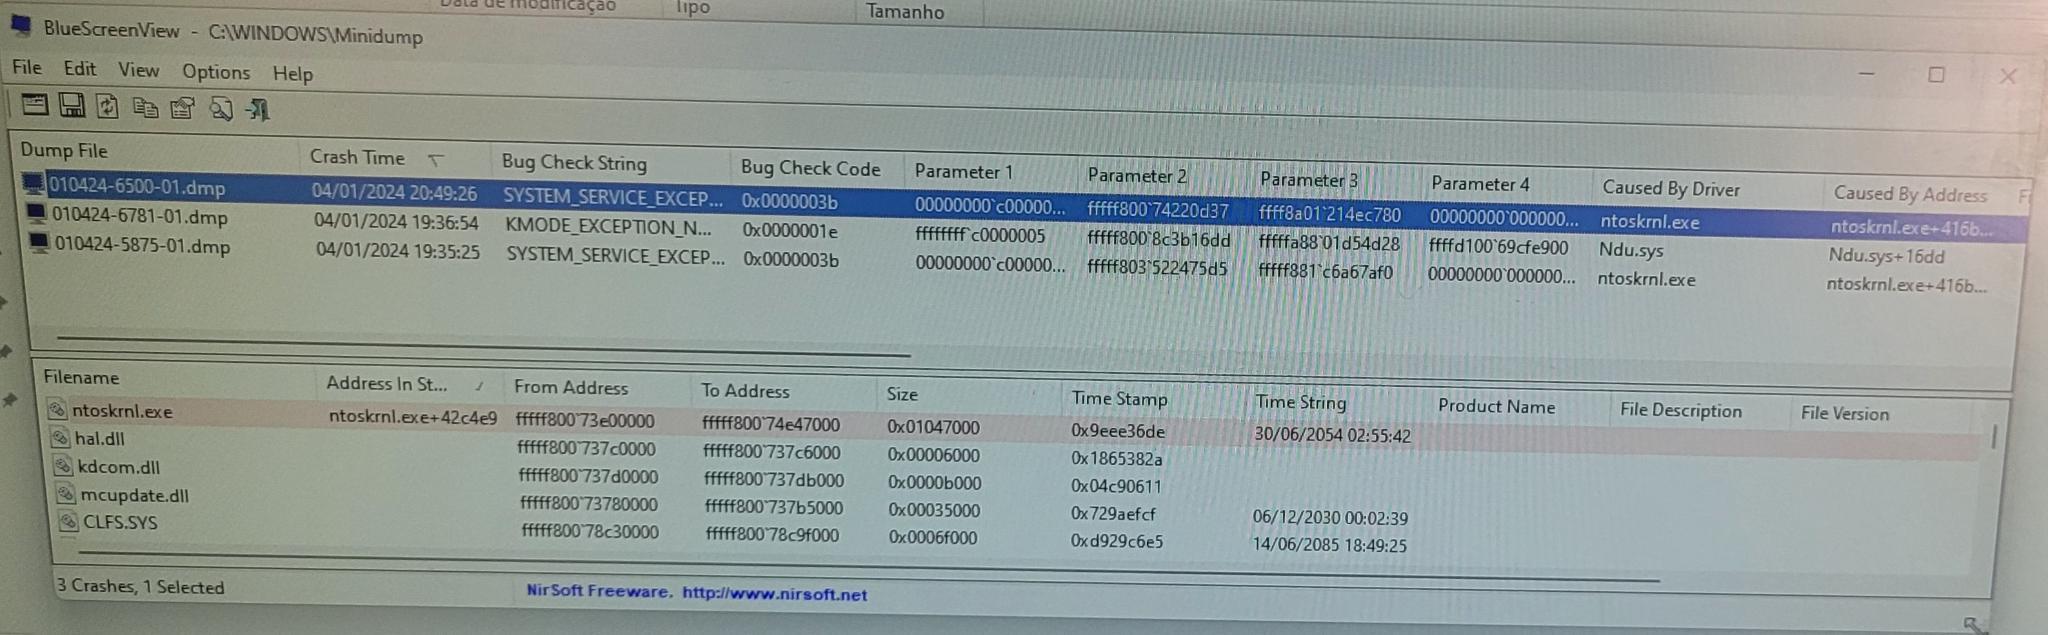Click crash time 04/01/2024 19:35:25
This screenshot has width=2048, height=635.
pyautogui.click(x=398, y=251)
